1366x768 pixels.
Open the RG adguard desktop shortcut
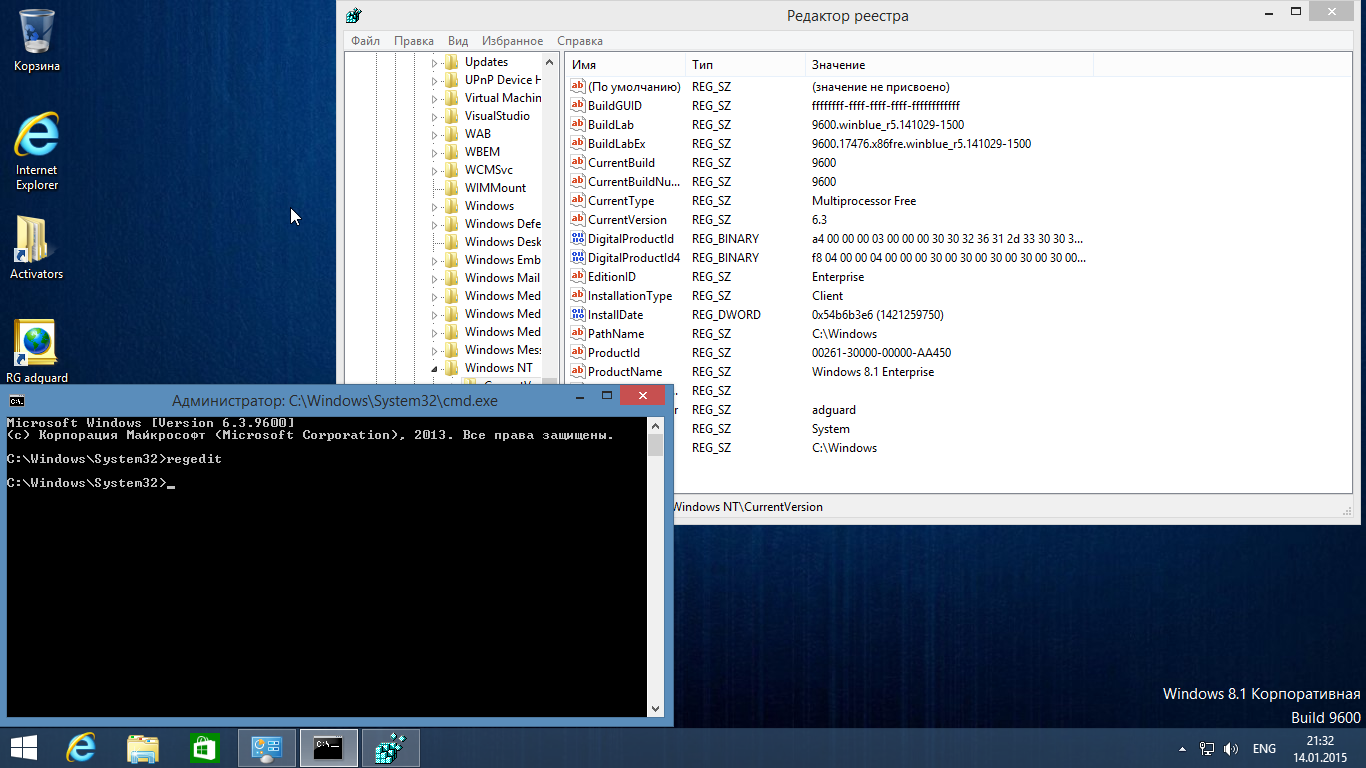37,351
